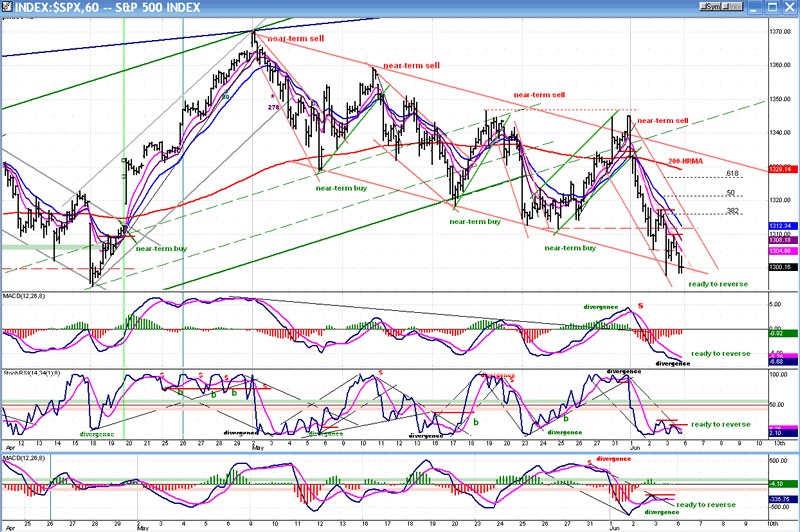Click the .50 retracement level label
The image size is (800, 532).
731,193
